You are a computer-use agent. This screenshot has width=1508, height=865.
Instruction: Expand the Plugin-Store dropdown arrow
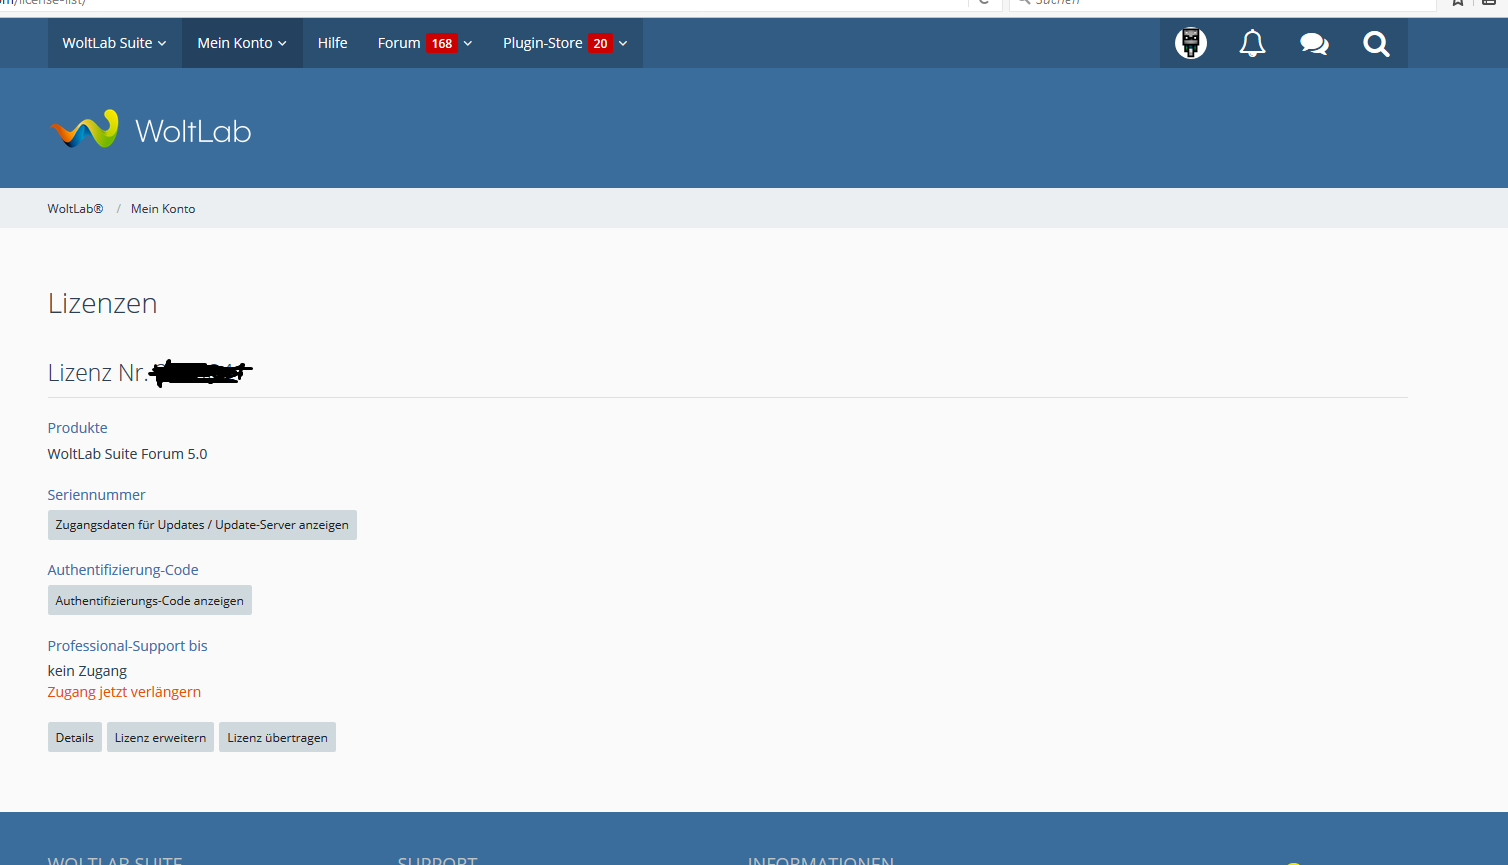[x=623, y=43]
